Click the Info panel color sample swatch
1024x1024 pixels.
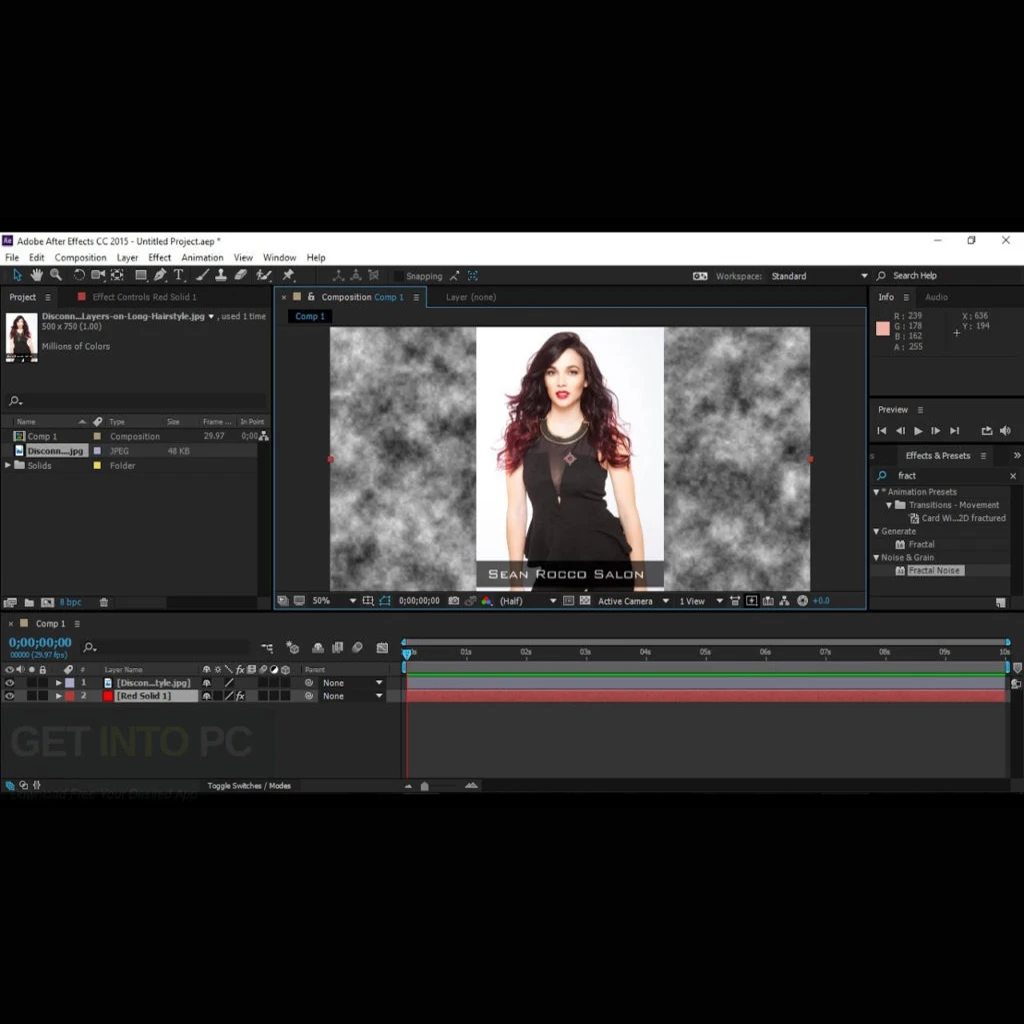[x=882, y=328]
